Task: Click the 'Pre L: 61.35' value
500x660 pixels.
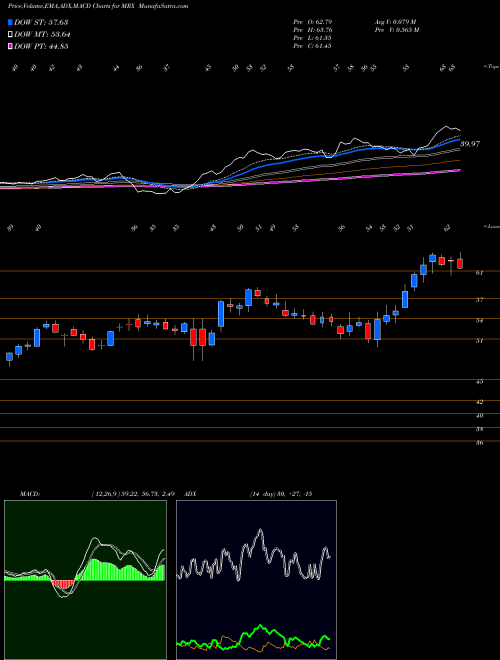Action: [x=313, y=38]
